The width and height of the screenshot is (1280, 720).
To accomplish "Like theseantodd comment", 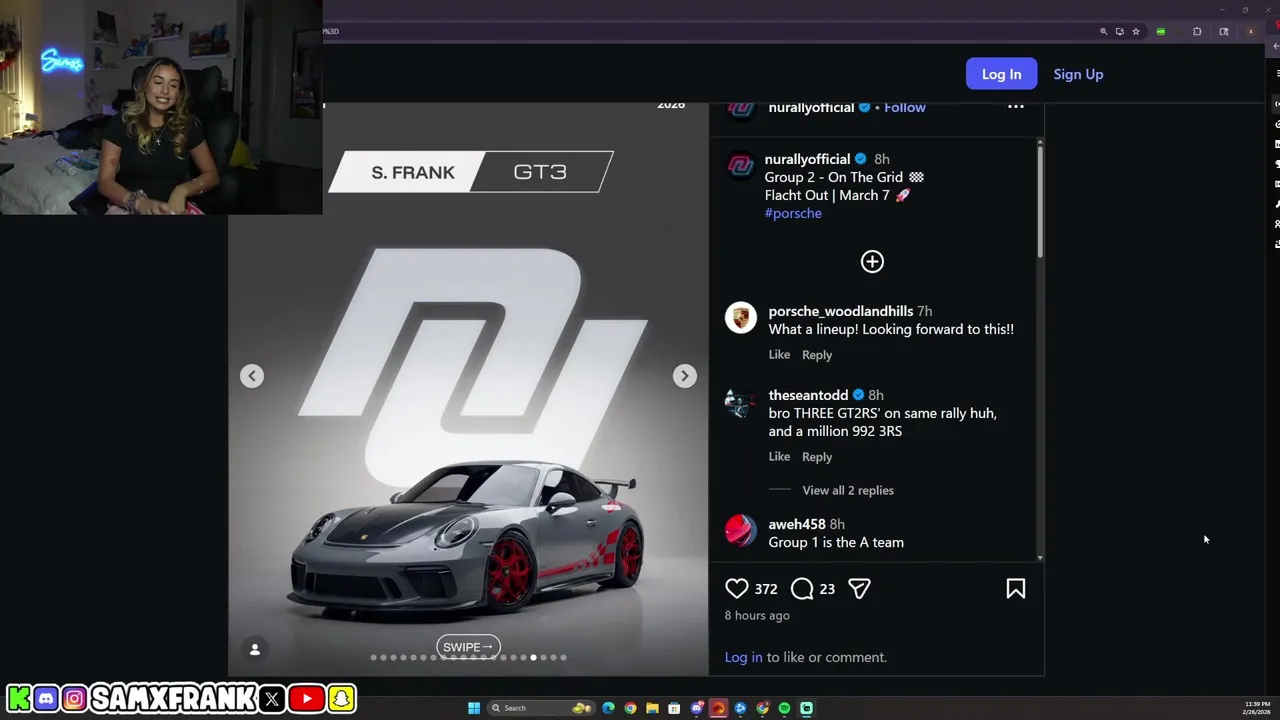I will tap(779, 457).
